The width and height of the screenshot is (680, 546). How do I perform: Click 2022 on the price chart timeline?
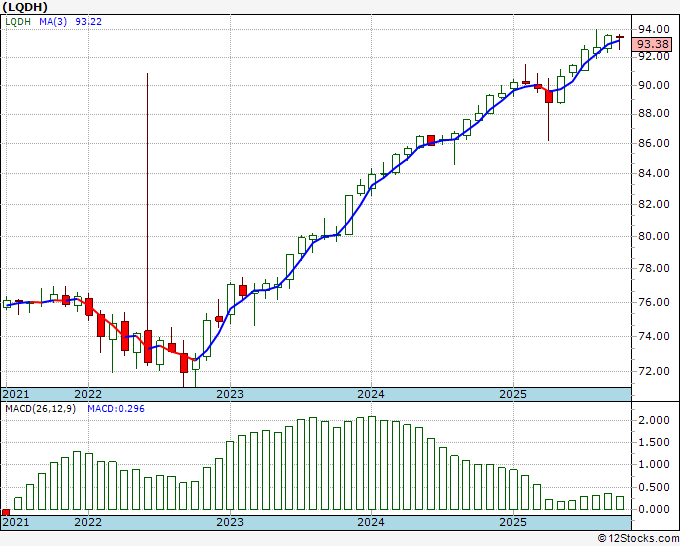[x=88, y=394]
